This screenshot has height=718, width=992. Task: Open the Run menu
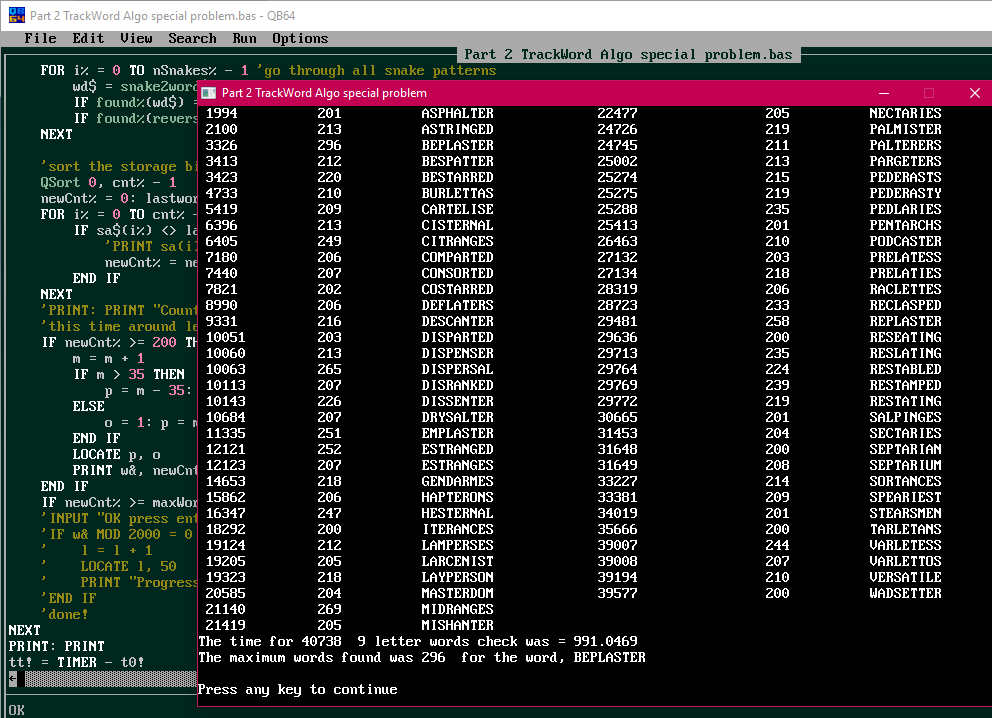click(x=244, y=39)
